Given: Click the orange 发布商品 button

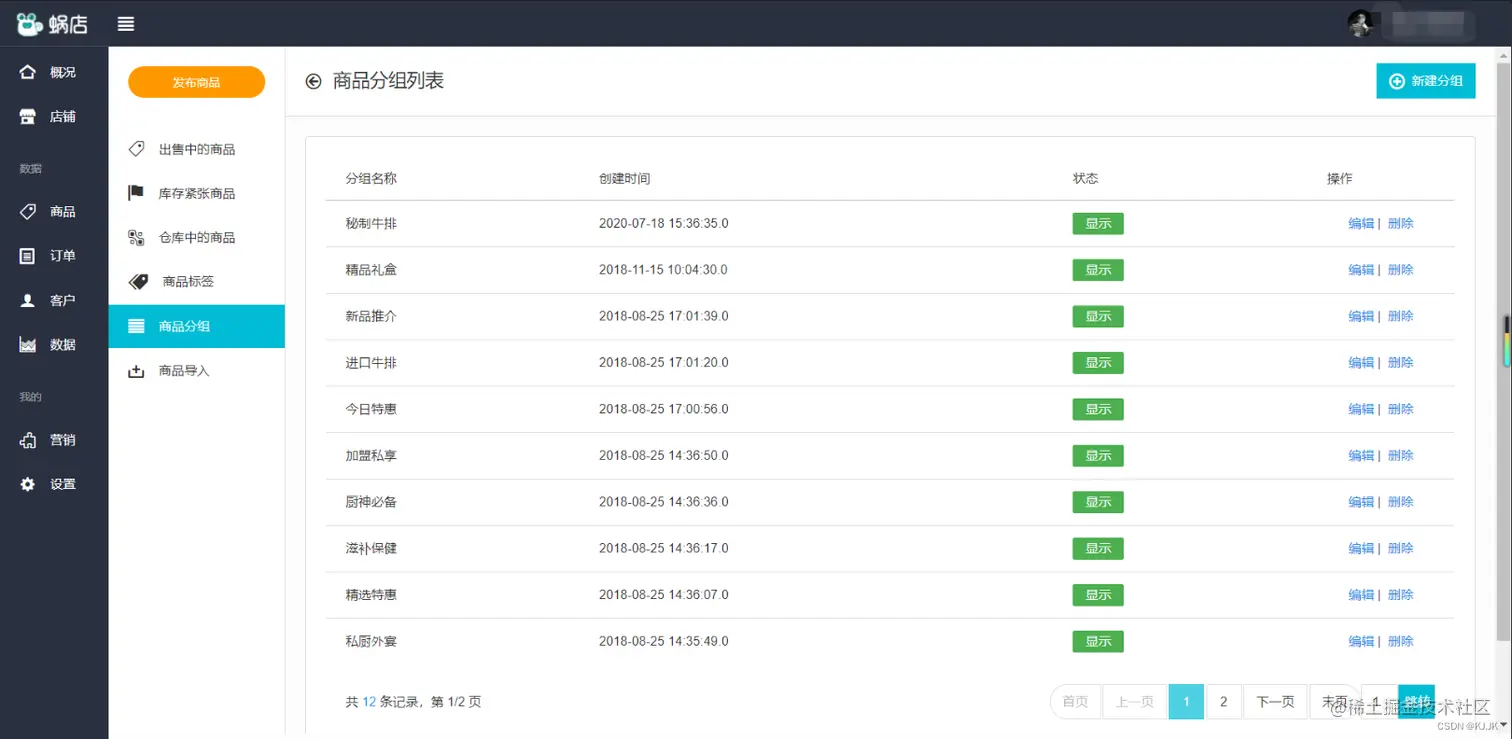Looking at the screenshot, I should tap(196, 82).
